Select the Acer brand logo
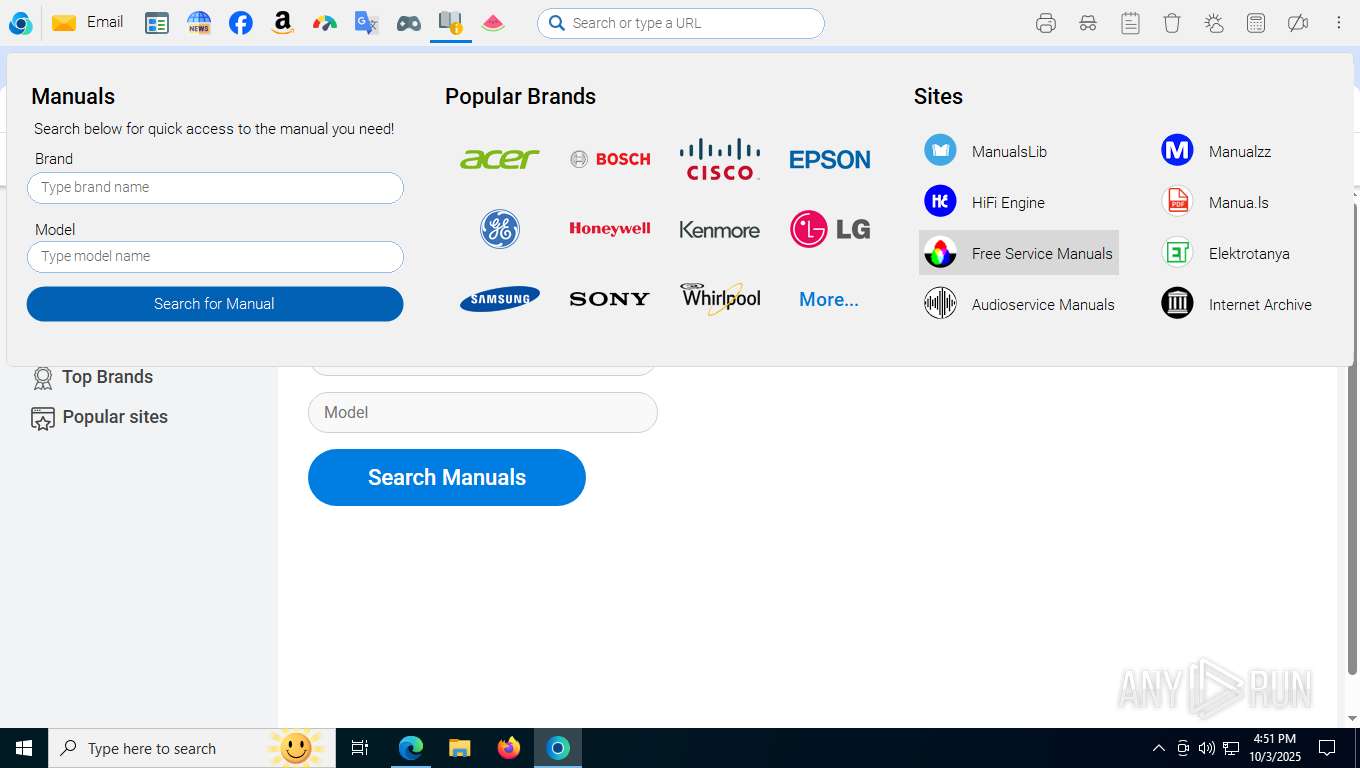1360x768 pixels. click(x=499, y=159)
